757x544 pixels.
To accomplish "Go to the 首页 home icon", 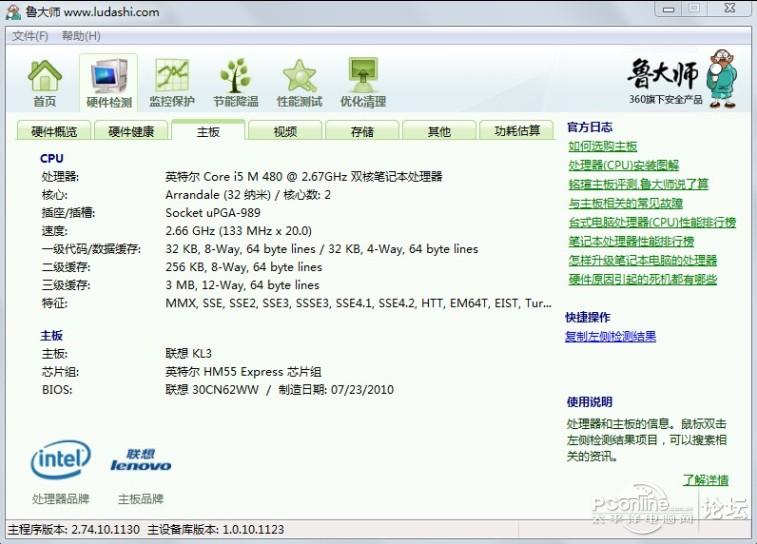I will (x=45, y=83).
